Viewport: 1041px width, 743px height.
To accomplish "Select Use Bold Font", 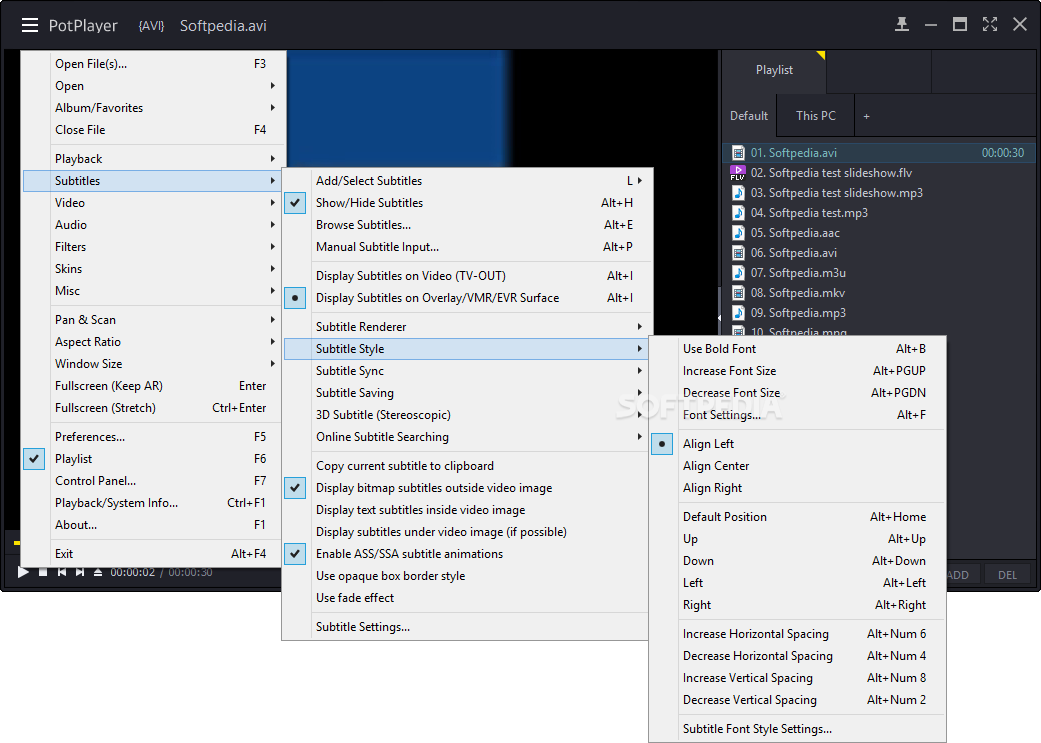I will click(x=797, y=349).
